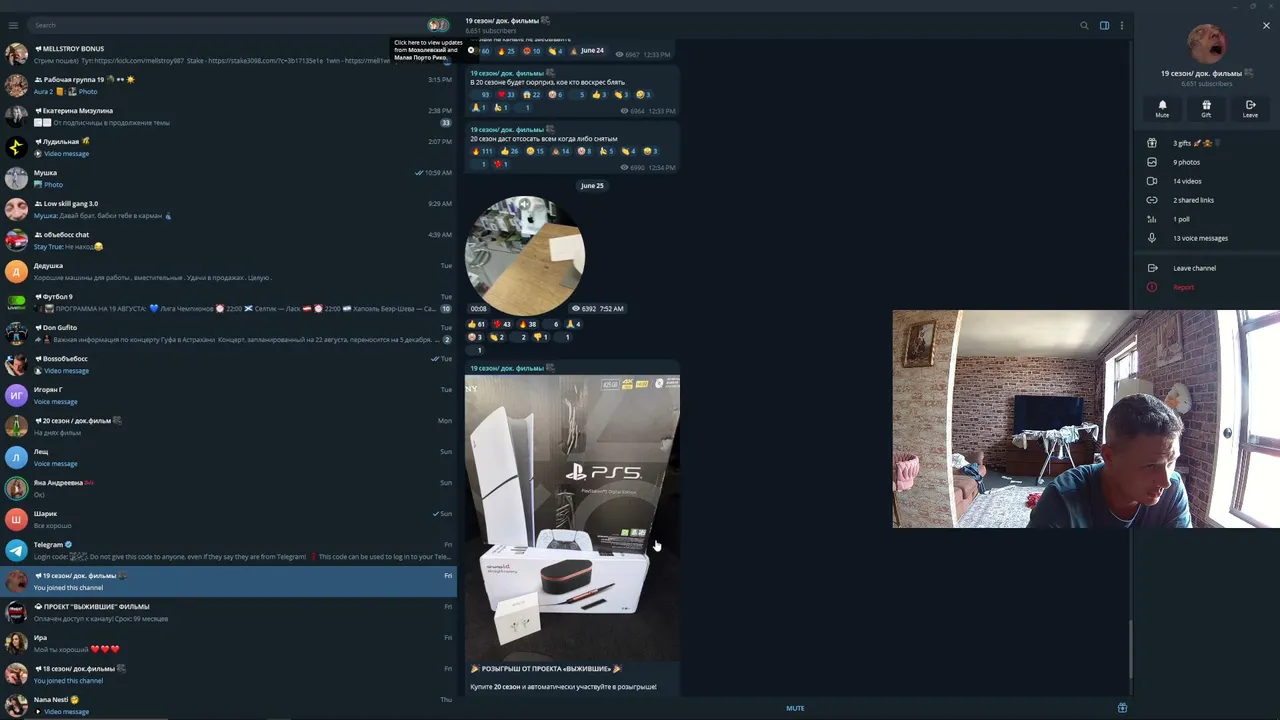The width and height of the screenshot is (1280, 720).
Task: Click the Дедушка orange letter avatar
Action: coord(16,271)
